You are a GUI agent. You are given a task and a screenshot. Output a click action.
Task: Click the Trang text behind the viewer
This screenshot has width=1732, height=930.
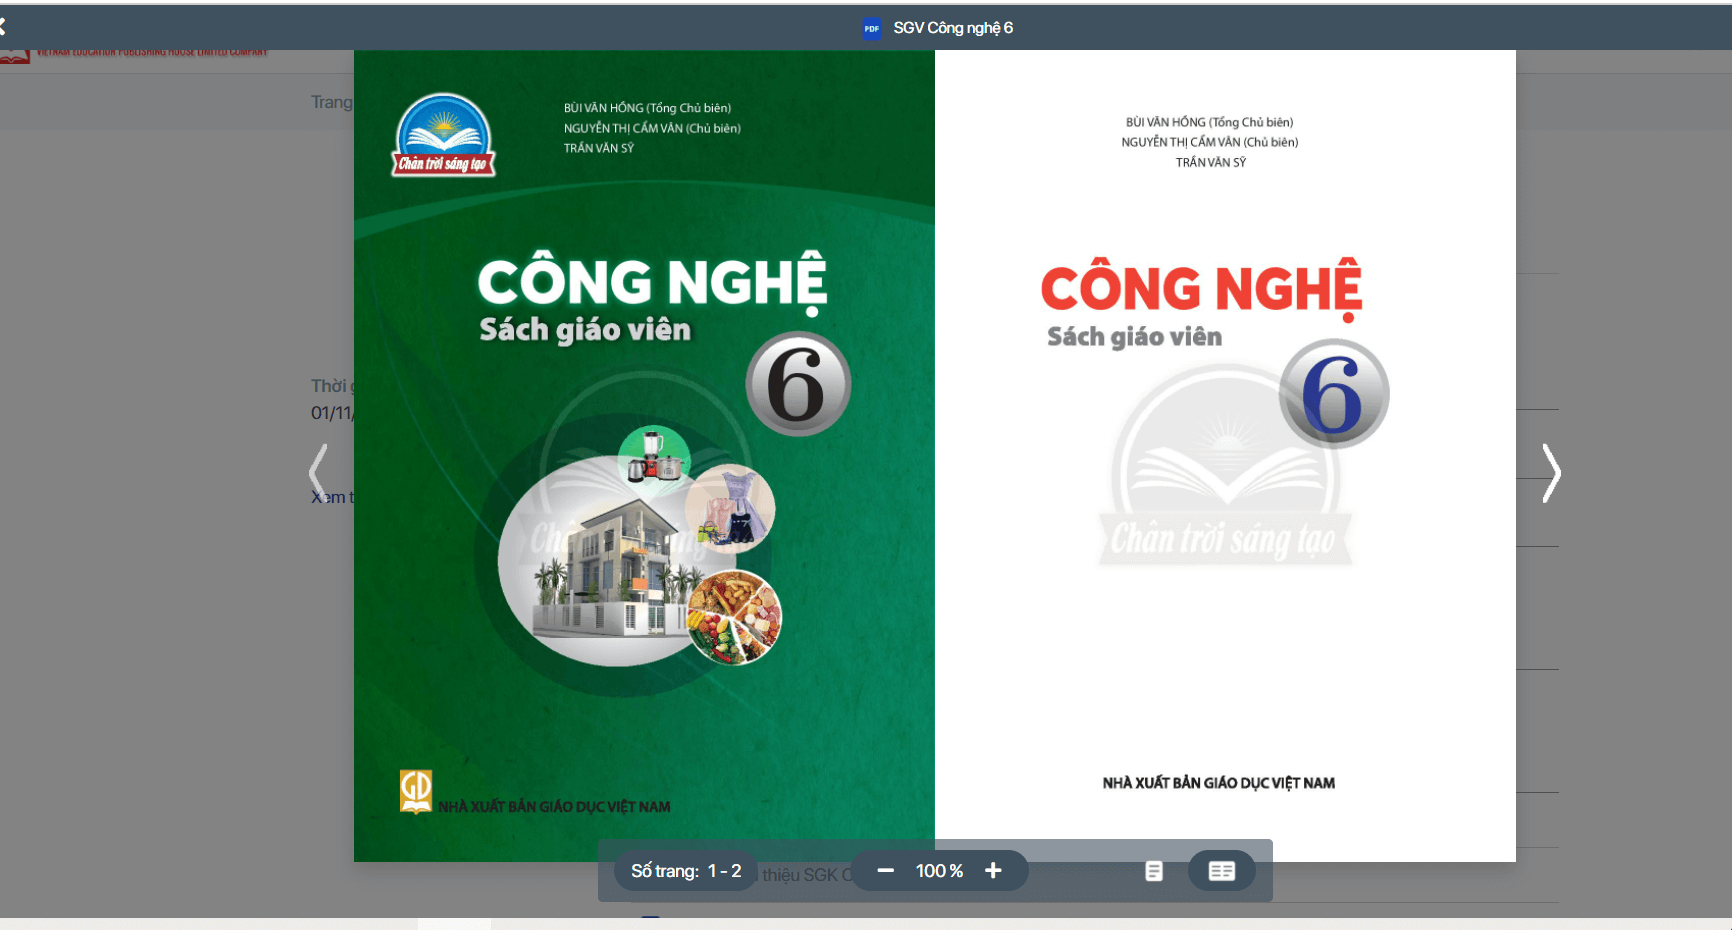coord(331,102)
